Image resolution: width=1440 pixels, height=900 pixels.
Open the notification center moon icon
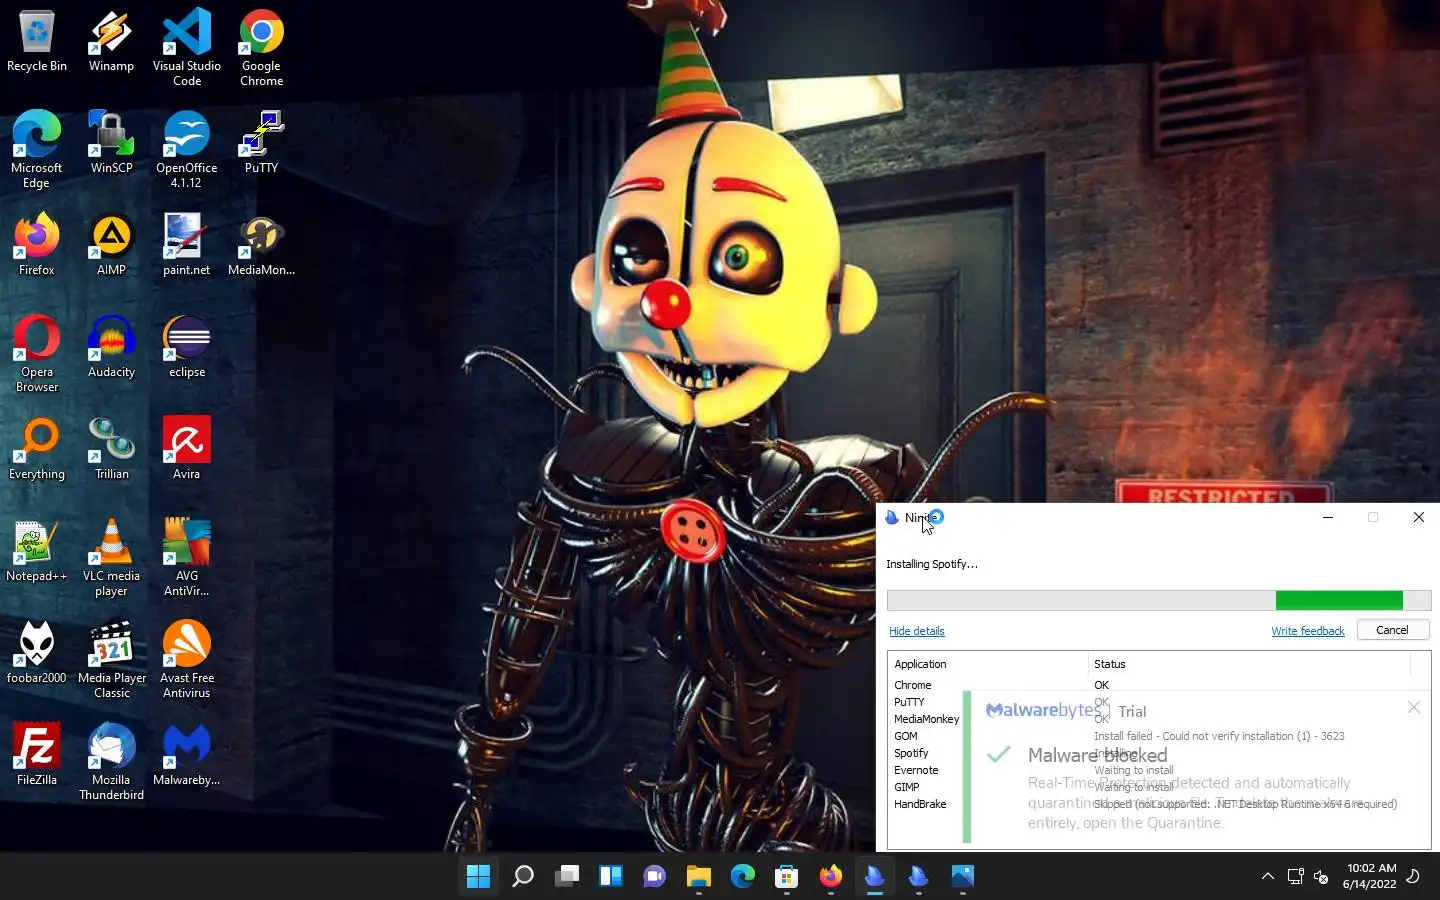pyautogui.click(x=1413, y=876)
